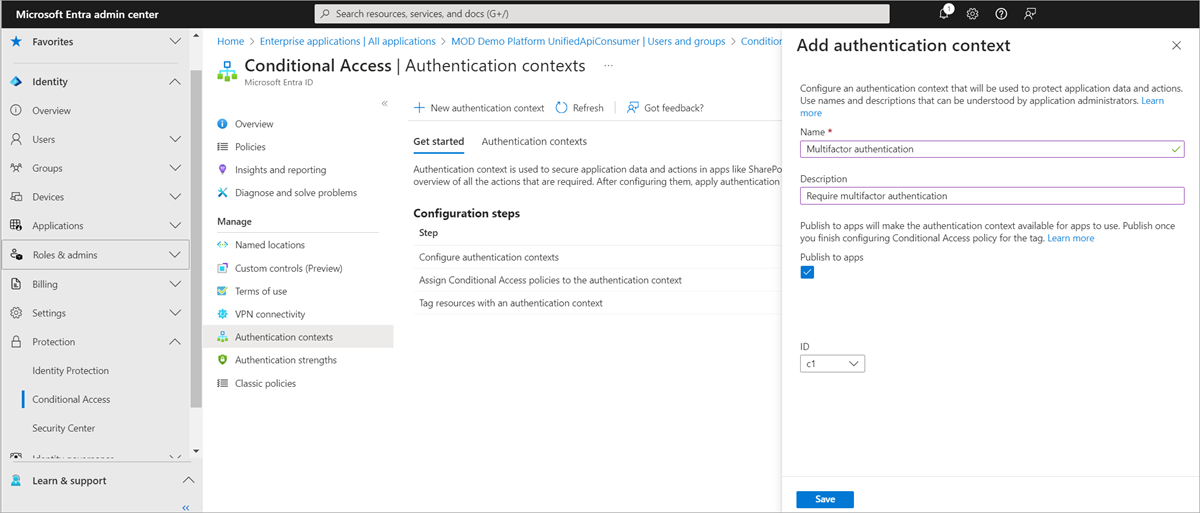This screenshot has width=1200, height=513.
Task: Click the Named locations icon
Action: pos(223,245)
